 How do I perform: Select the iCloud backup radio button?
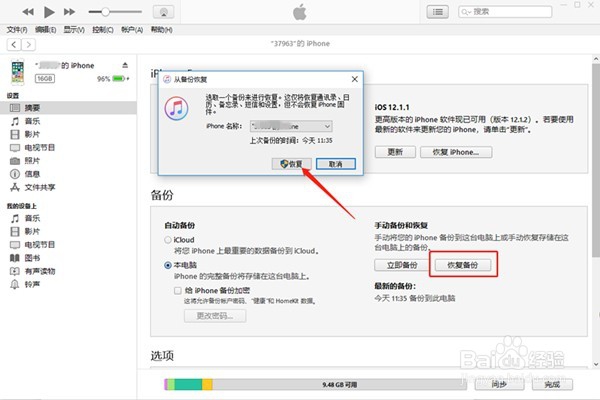click(x=168, y=240)
